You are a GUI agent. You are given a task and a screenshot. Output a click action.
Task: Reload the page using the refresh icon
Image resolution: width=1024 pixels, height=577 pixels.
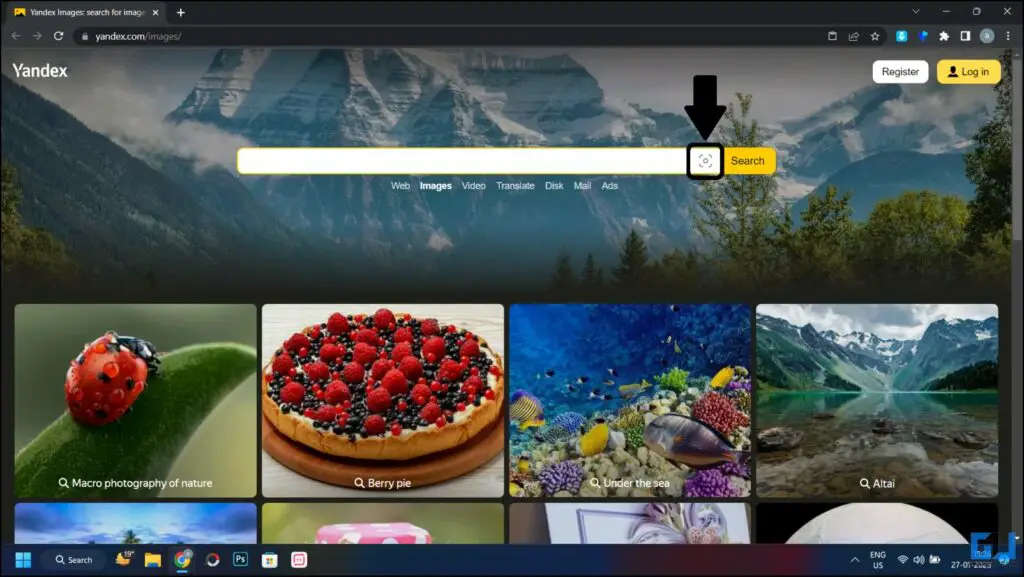pyautogui.click(x=59, y=36)
